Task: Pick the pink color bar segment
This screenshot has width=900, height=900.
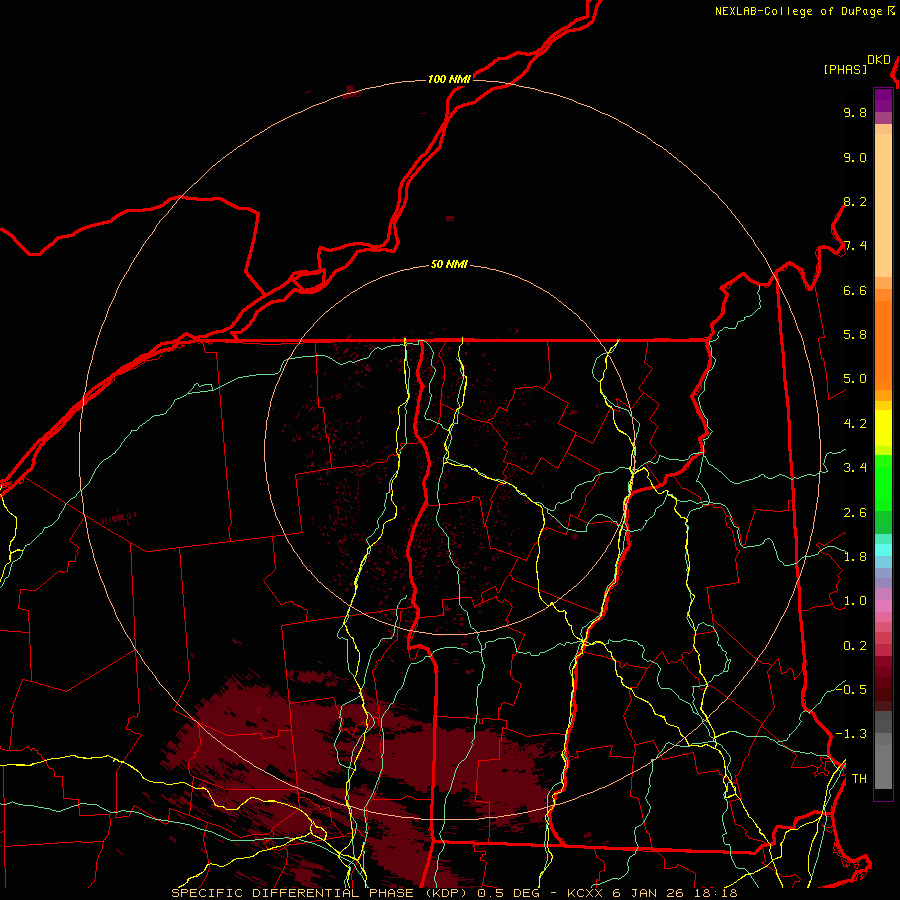Action: [x=883, y=606]
